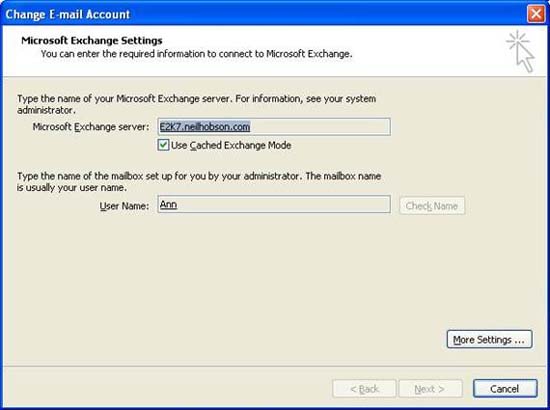Click the User Name input field
The width and height of the screenshot is (550, 410).
[x=274, y=204]
